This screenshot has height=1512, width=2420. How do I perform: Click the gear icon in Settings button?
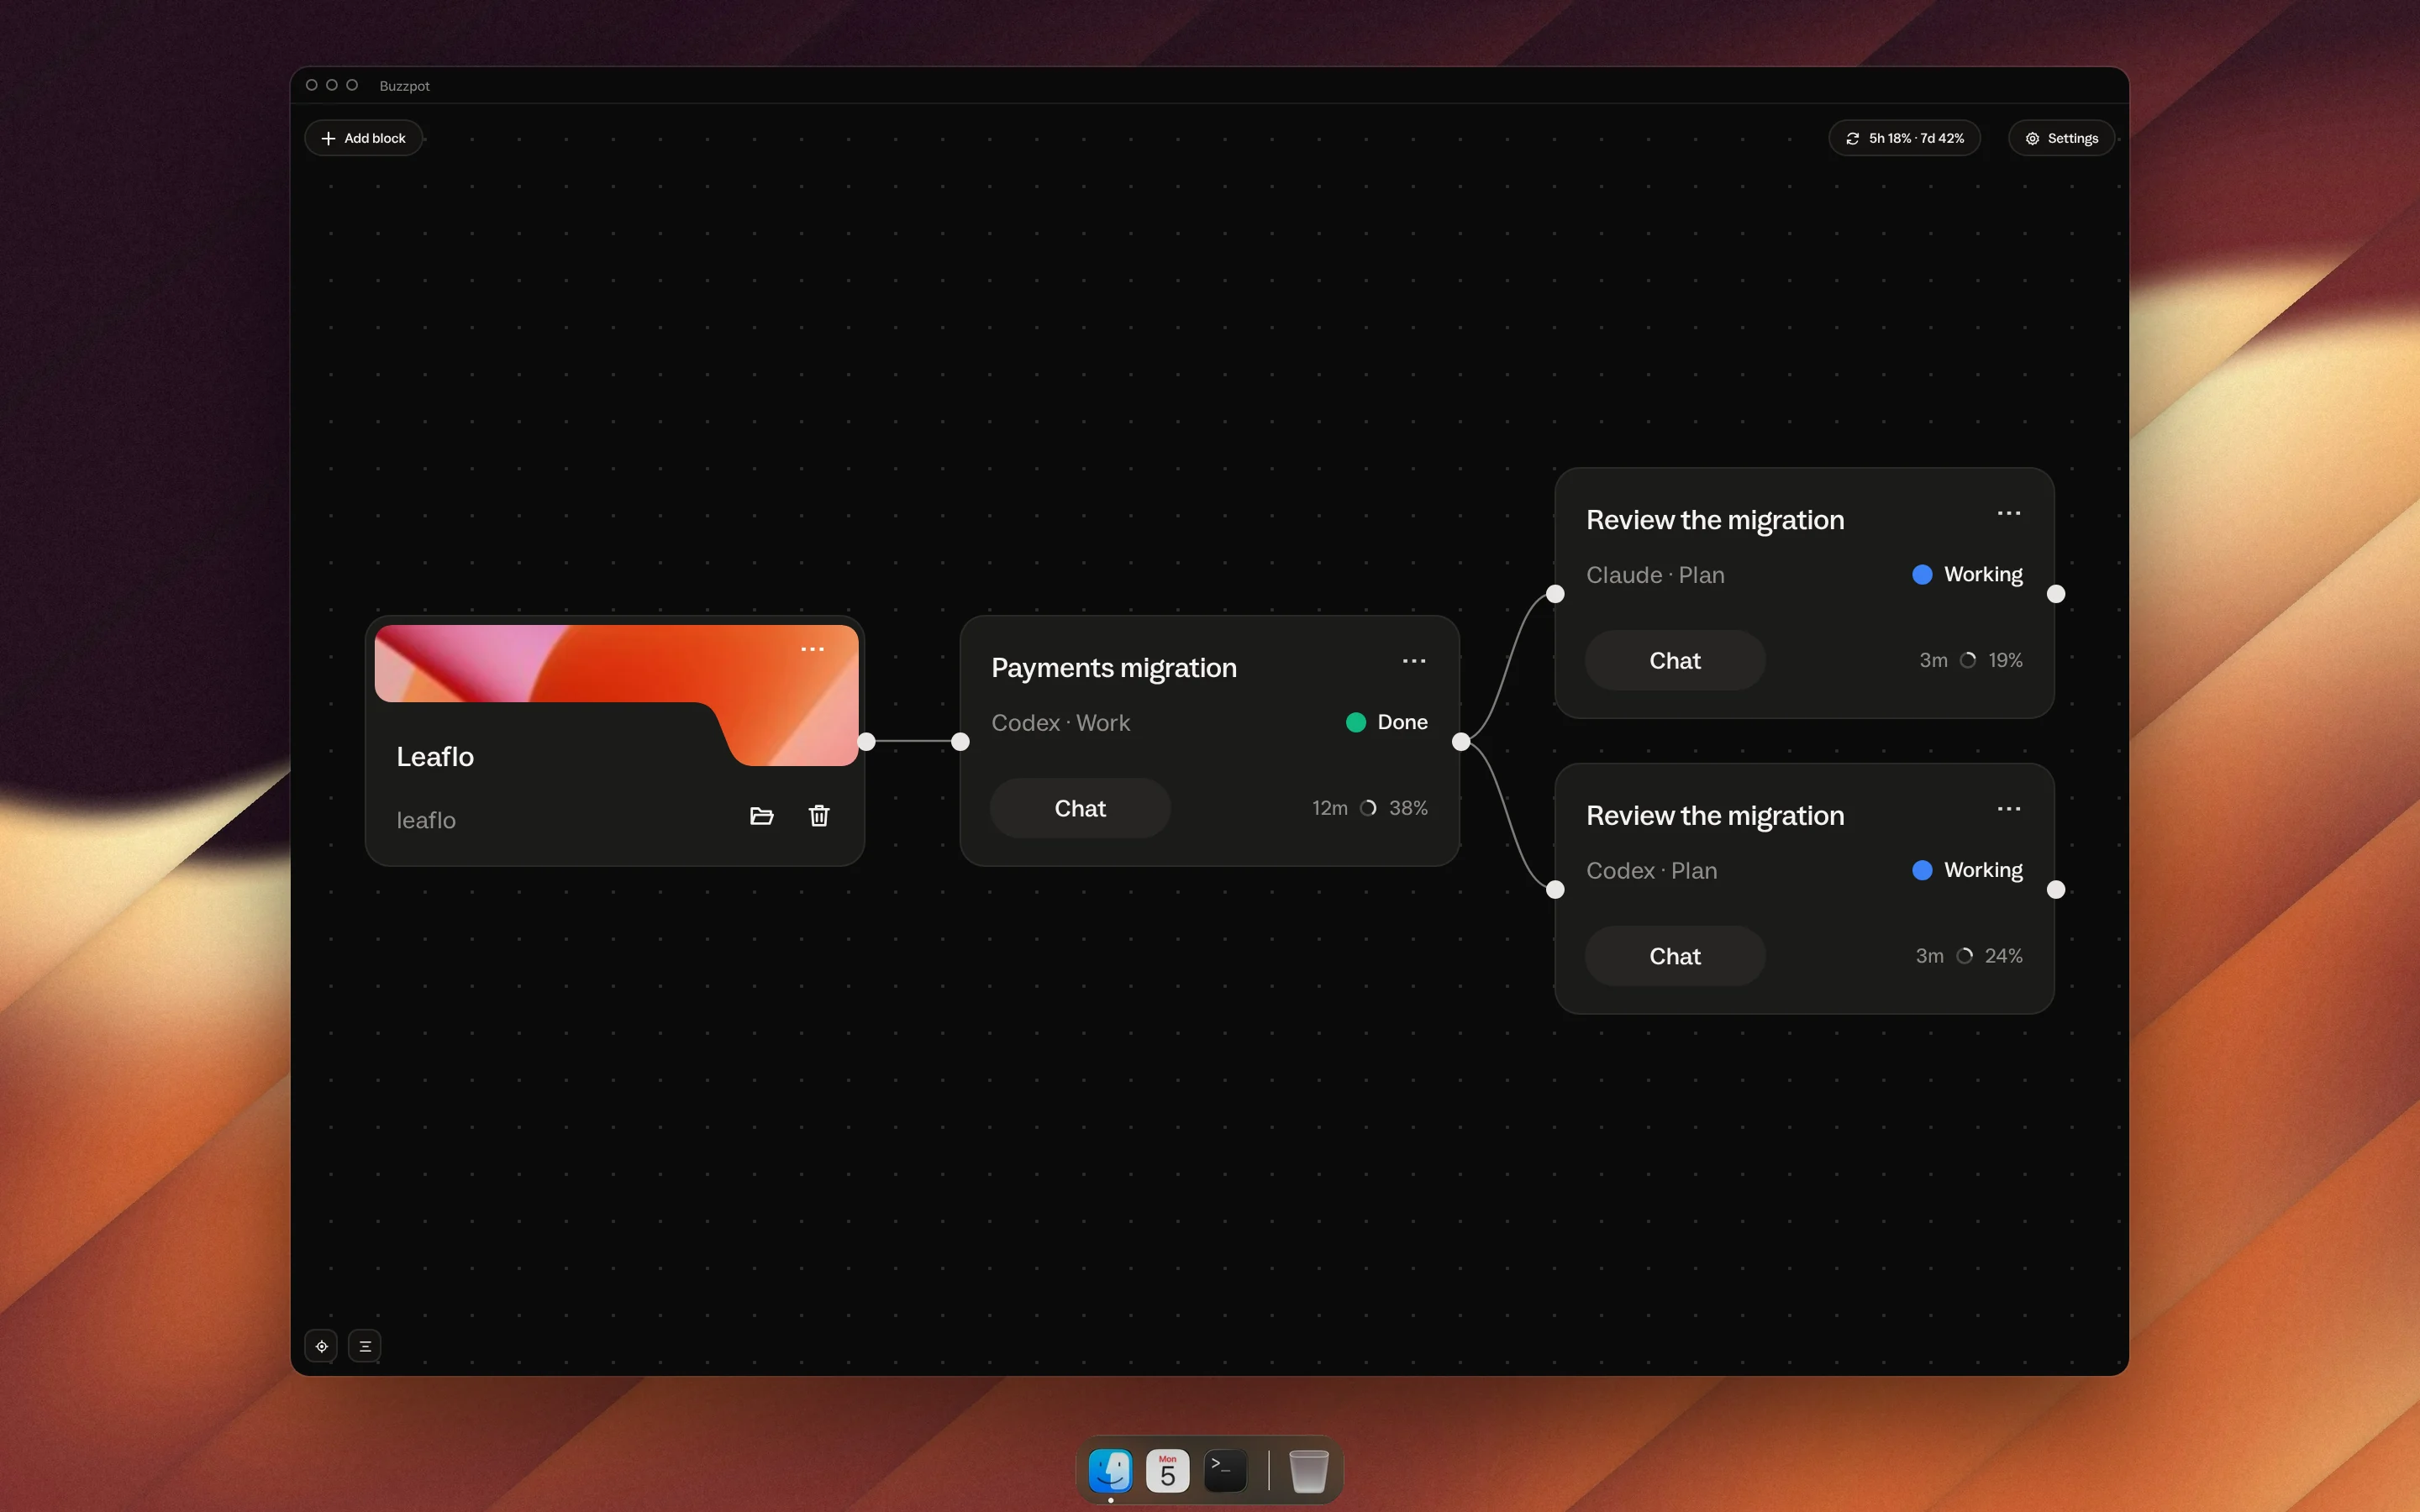pos(2032,138)
